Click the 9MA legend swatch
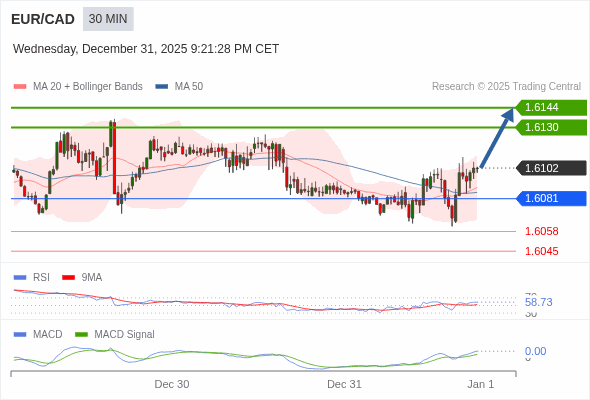590x400 pixels. coord(68,278)
